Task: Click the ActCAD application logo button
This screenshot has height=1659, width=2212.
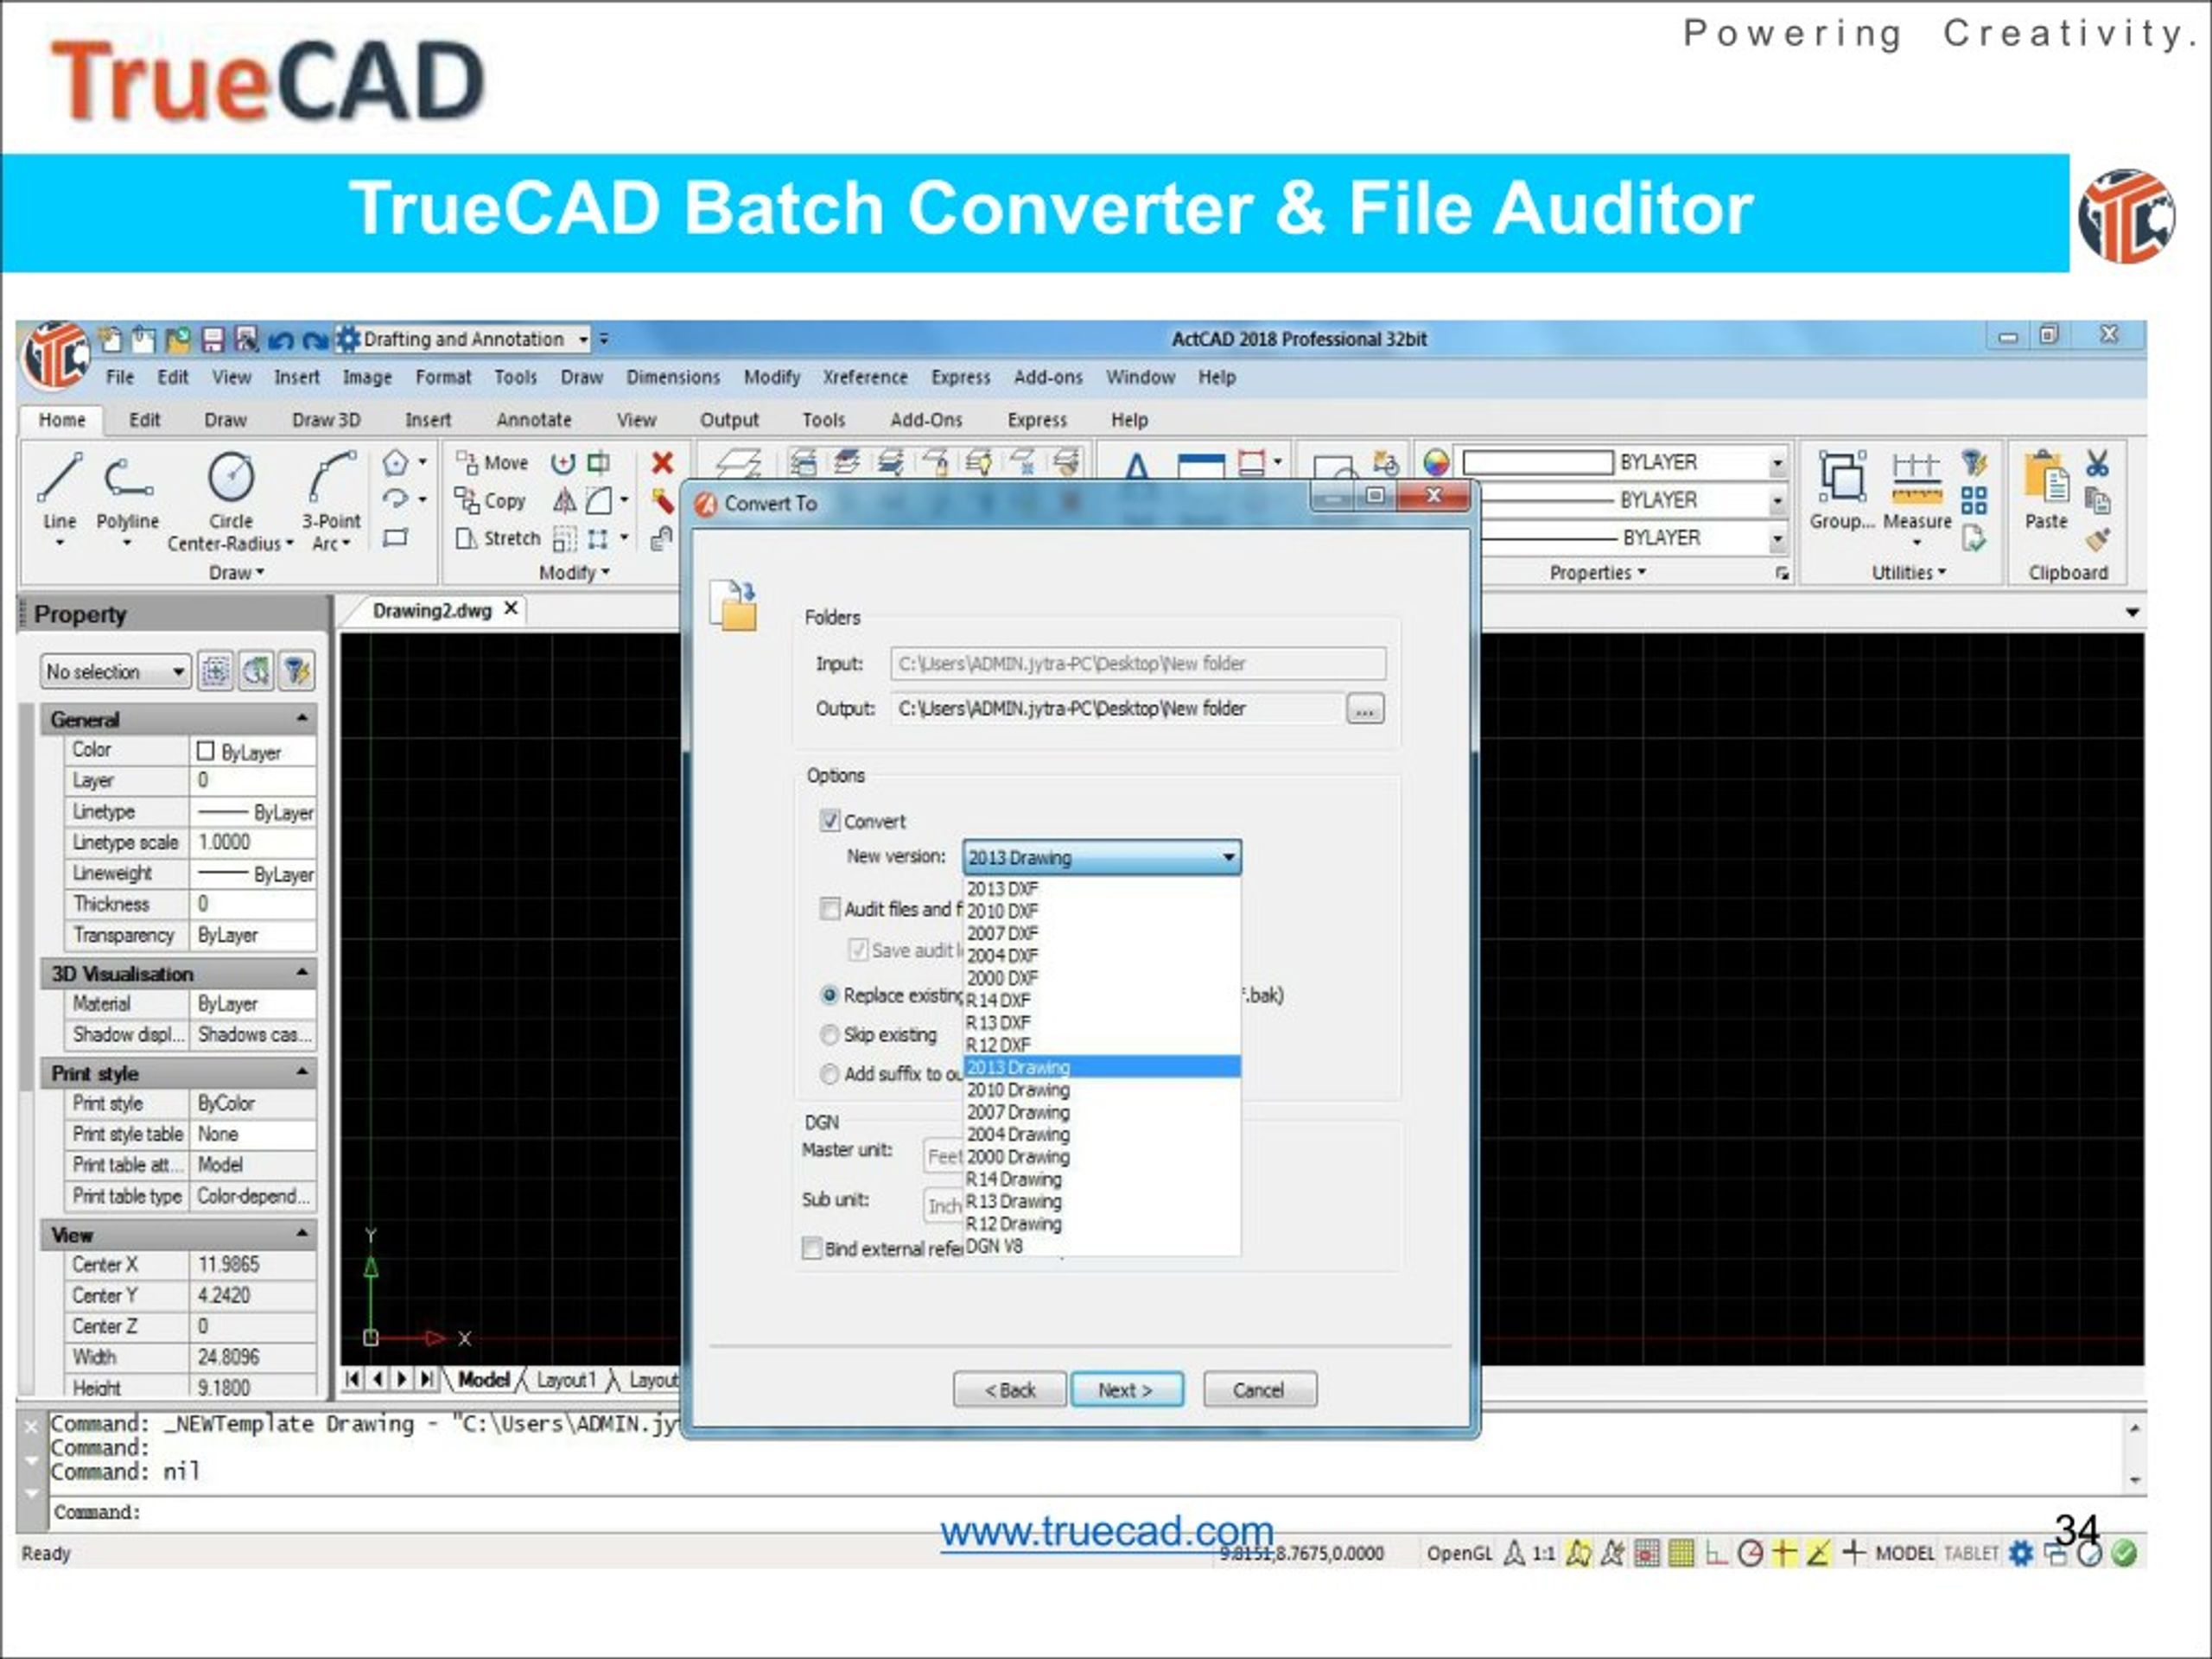Action: pos(55,354)
